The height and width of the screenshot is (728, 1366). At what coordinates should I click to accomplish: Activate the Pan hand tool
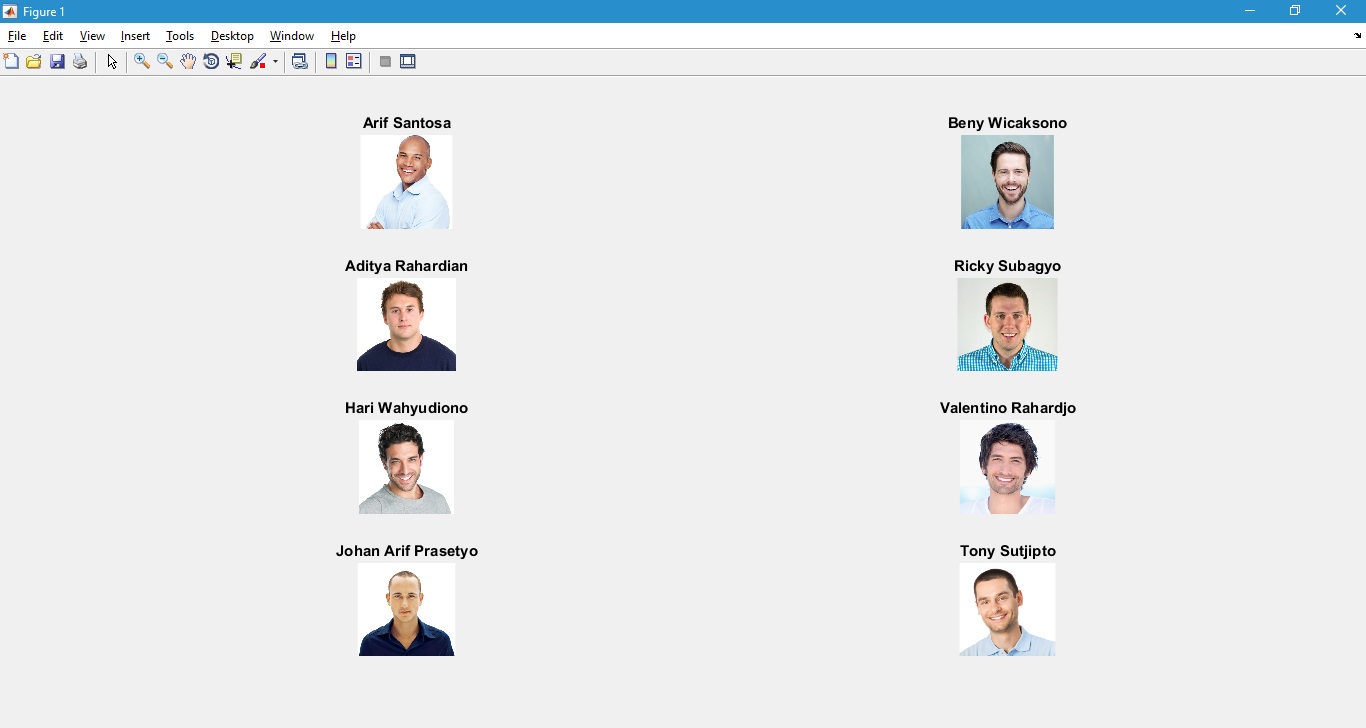188,62
